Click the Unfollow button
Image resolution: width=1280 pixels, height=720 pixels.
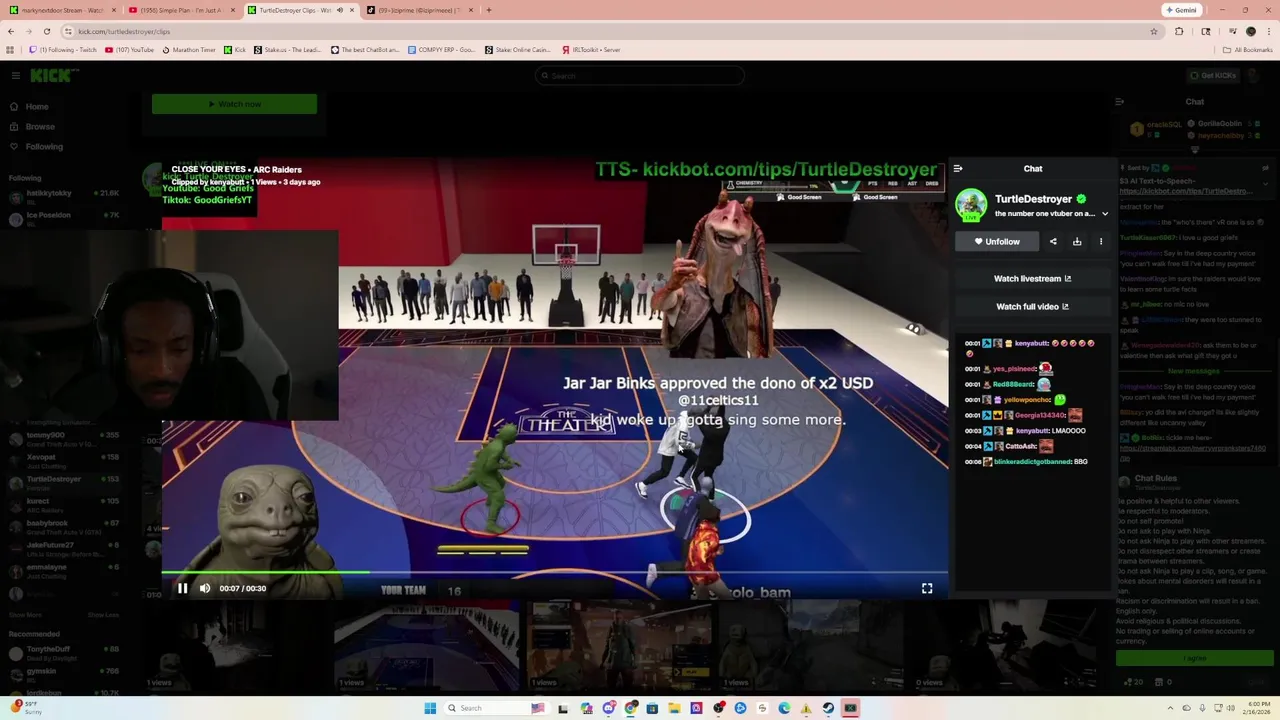(997, 241)
